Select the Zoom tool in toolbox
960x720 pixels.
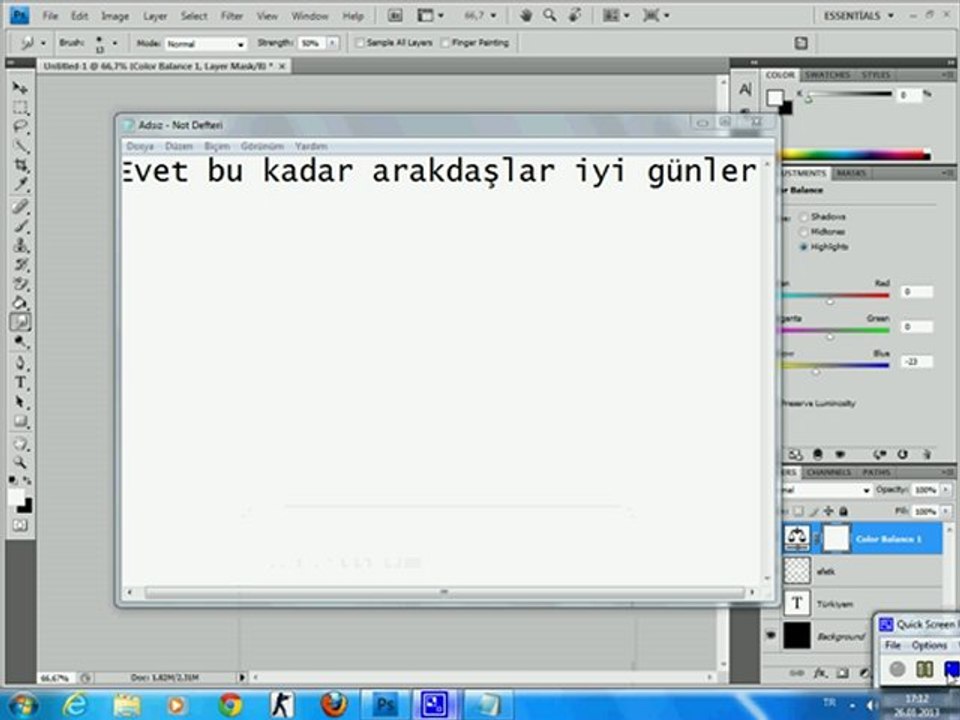point(20,463)
